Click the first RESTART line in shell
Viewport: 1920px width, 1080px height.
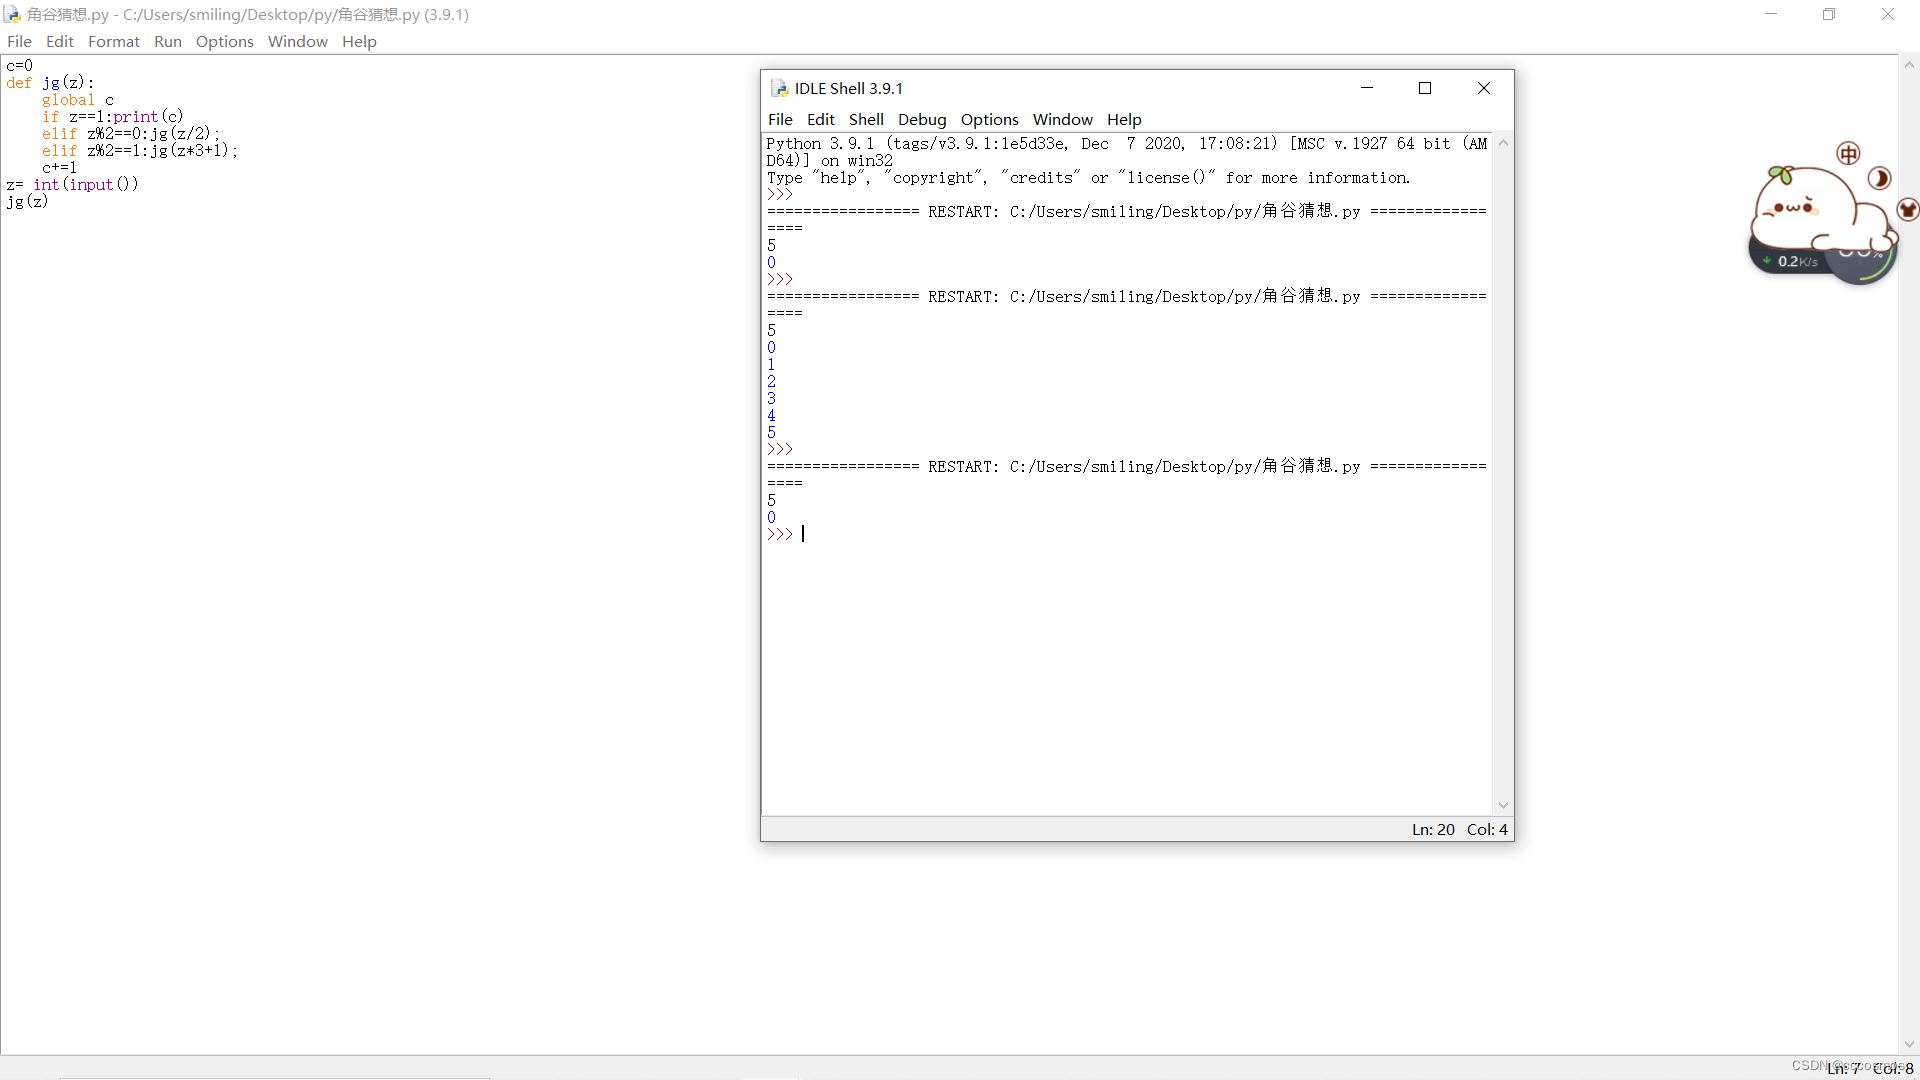coord(1126,212)
